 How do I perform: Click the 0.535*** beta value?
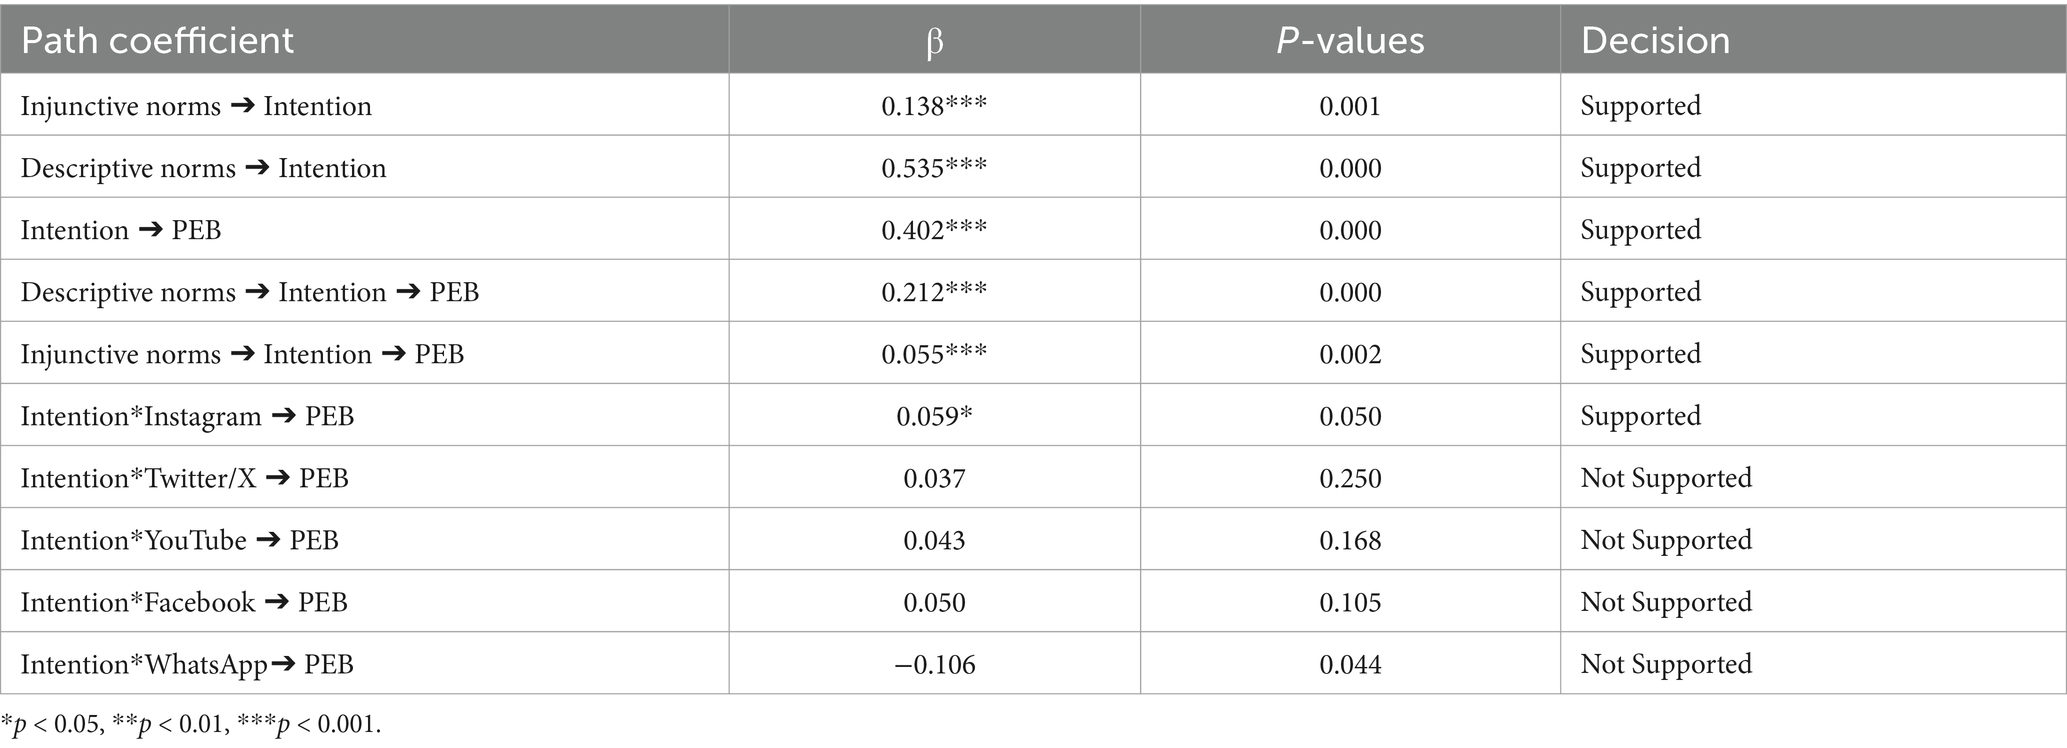(934, 168)
